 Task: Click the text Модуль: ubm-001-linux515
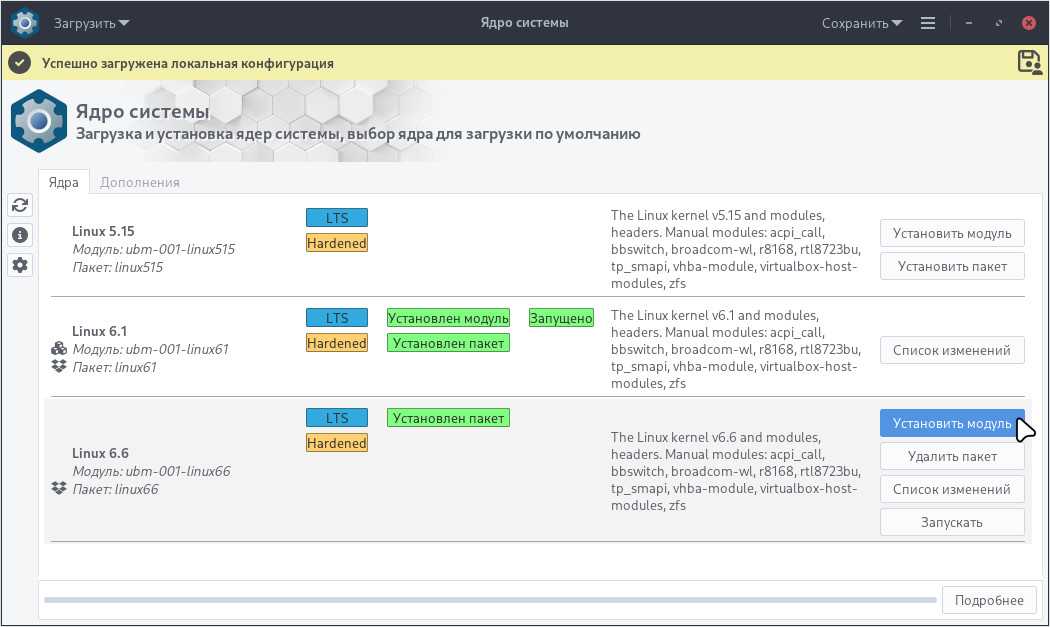[x=153, y=249]
